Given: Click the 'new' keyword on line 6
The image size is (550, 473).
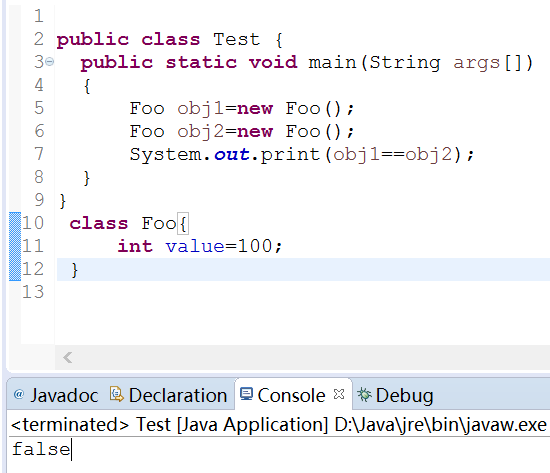Looking at the screenshot, I should click(255, 132).
